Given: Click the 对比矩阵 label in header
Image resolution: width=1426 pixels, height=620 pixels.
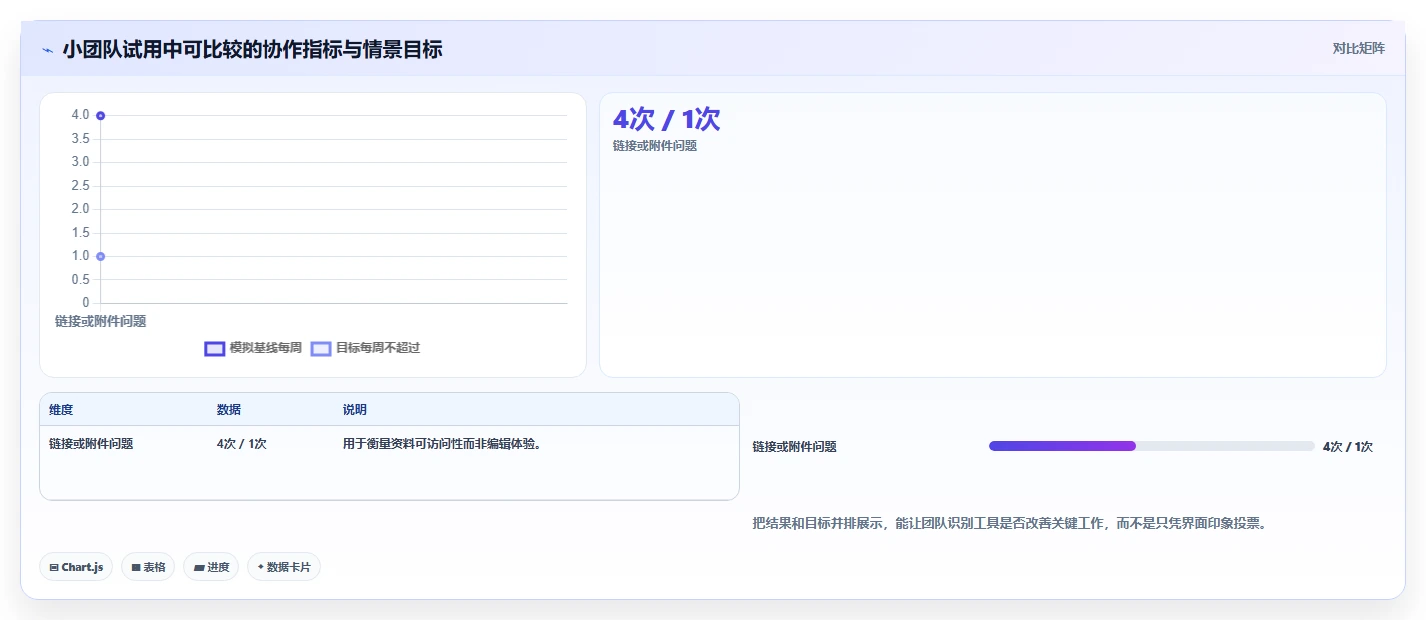Looking at the screenshot, I should [1359, 48].
